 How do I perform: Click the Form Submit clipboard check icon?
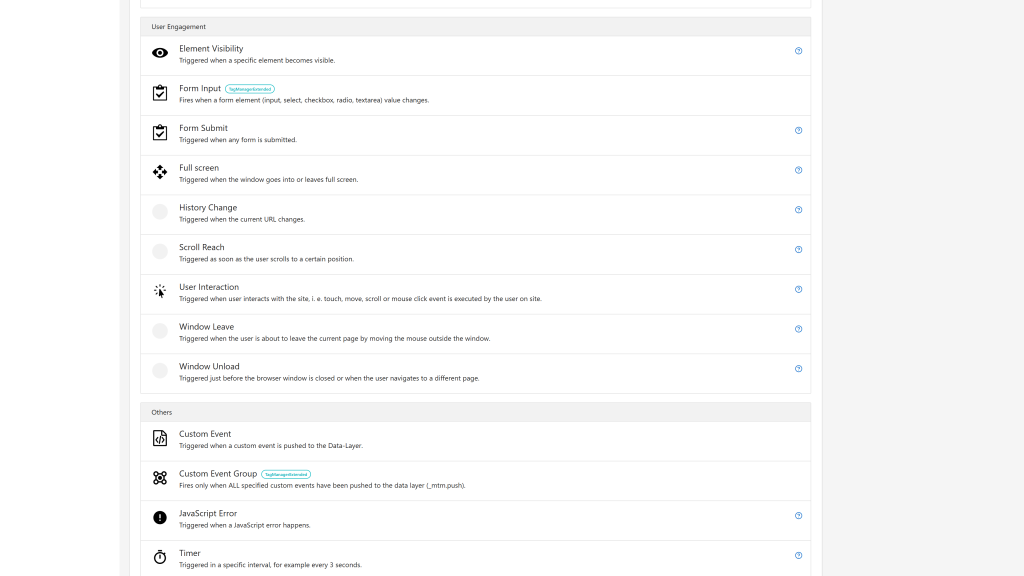click(x=160, y=133)
